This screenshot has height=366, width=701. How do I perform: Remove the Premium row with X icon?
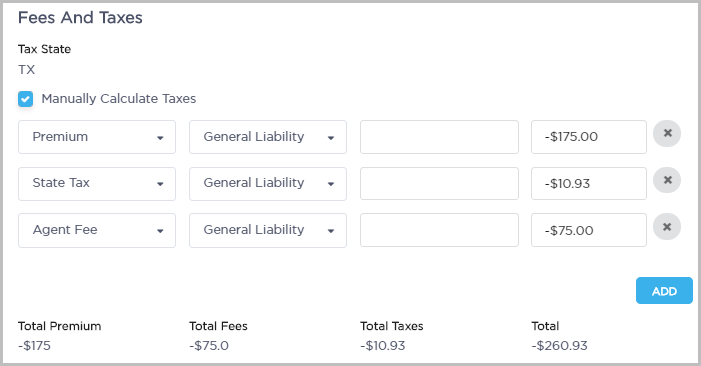[x=667, y=134]
